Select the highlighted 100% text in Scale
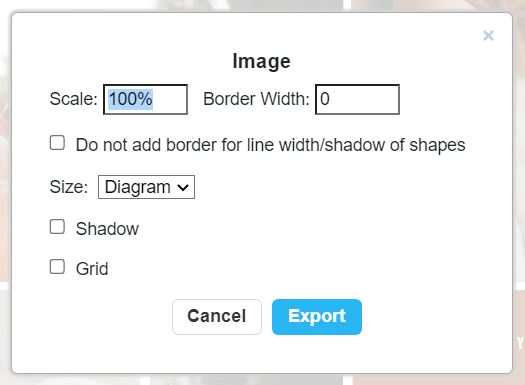 pyautogui.click(x=131, y=99)
